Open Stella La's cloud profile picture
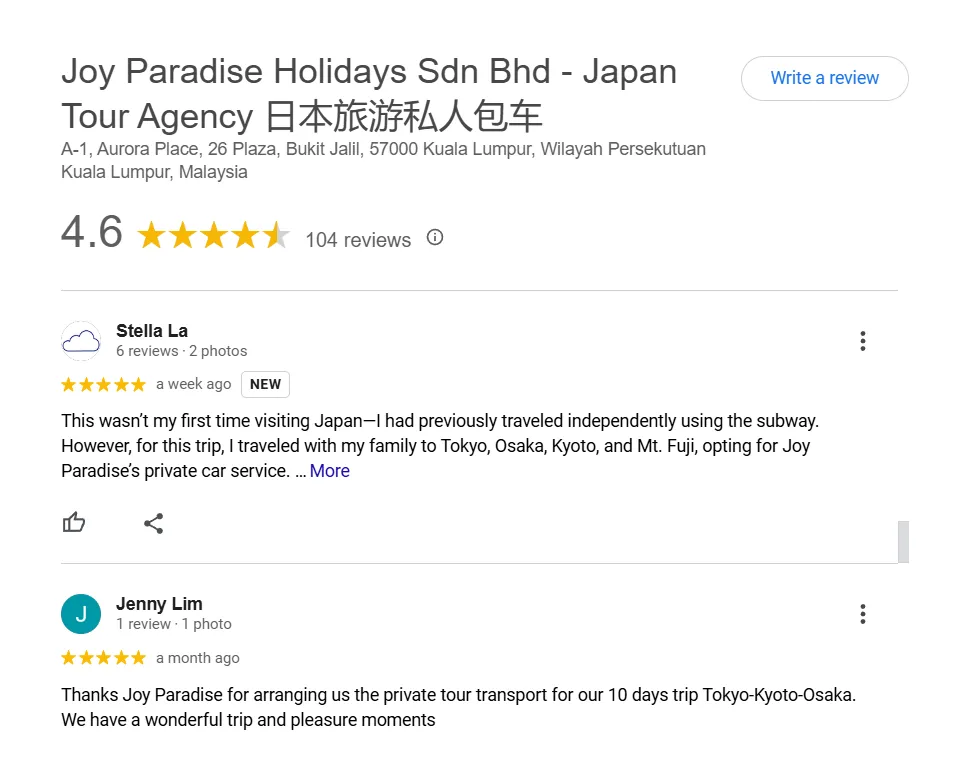 point(81,341)
